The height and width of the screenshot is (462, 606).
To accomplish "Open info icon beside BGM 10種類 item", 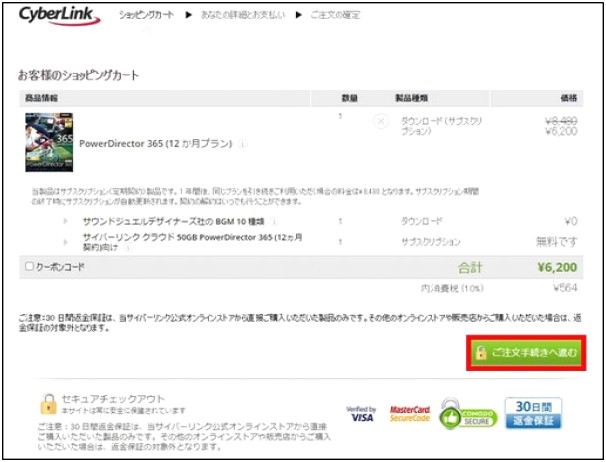I will tap(274, 222).
